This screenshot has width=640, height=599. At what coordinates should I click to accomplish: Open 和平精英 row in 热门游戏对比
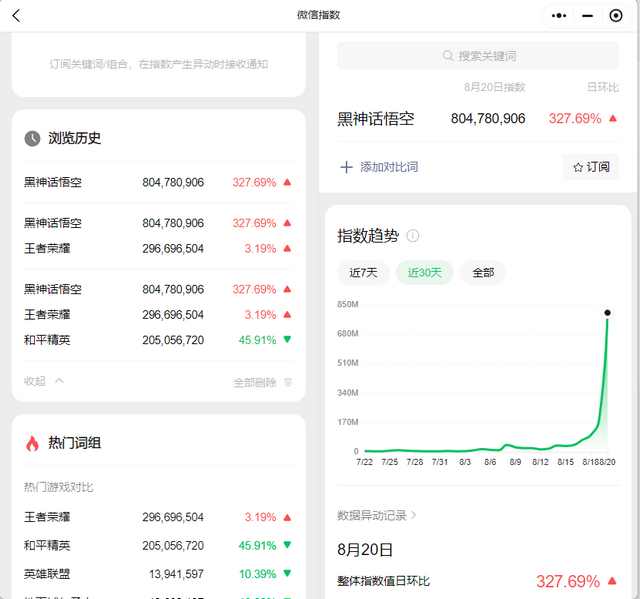point(158,546)
